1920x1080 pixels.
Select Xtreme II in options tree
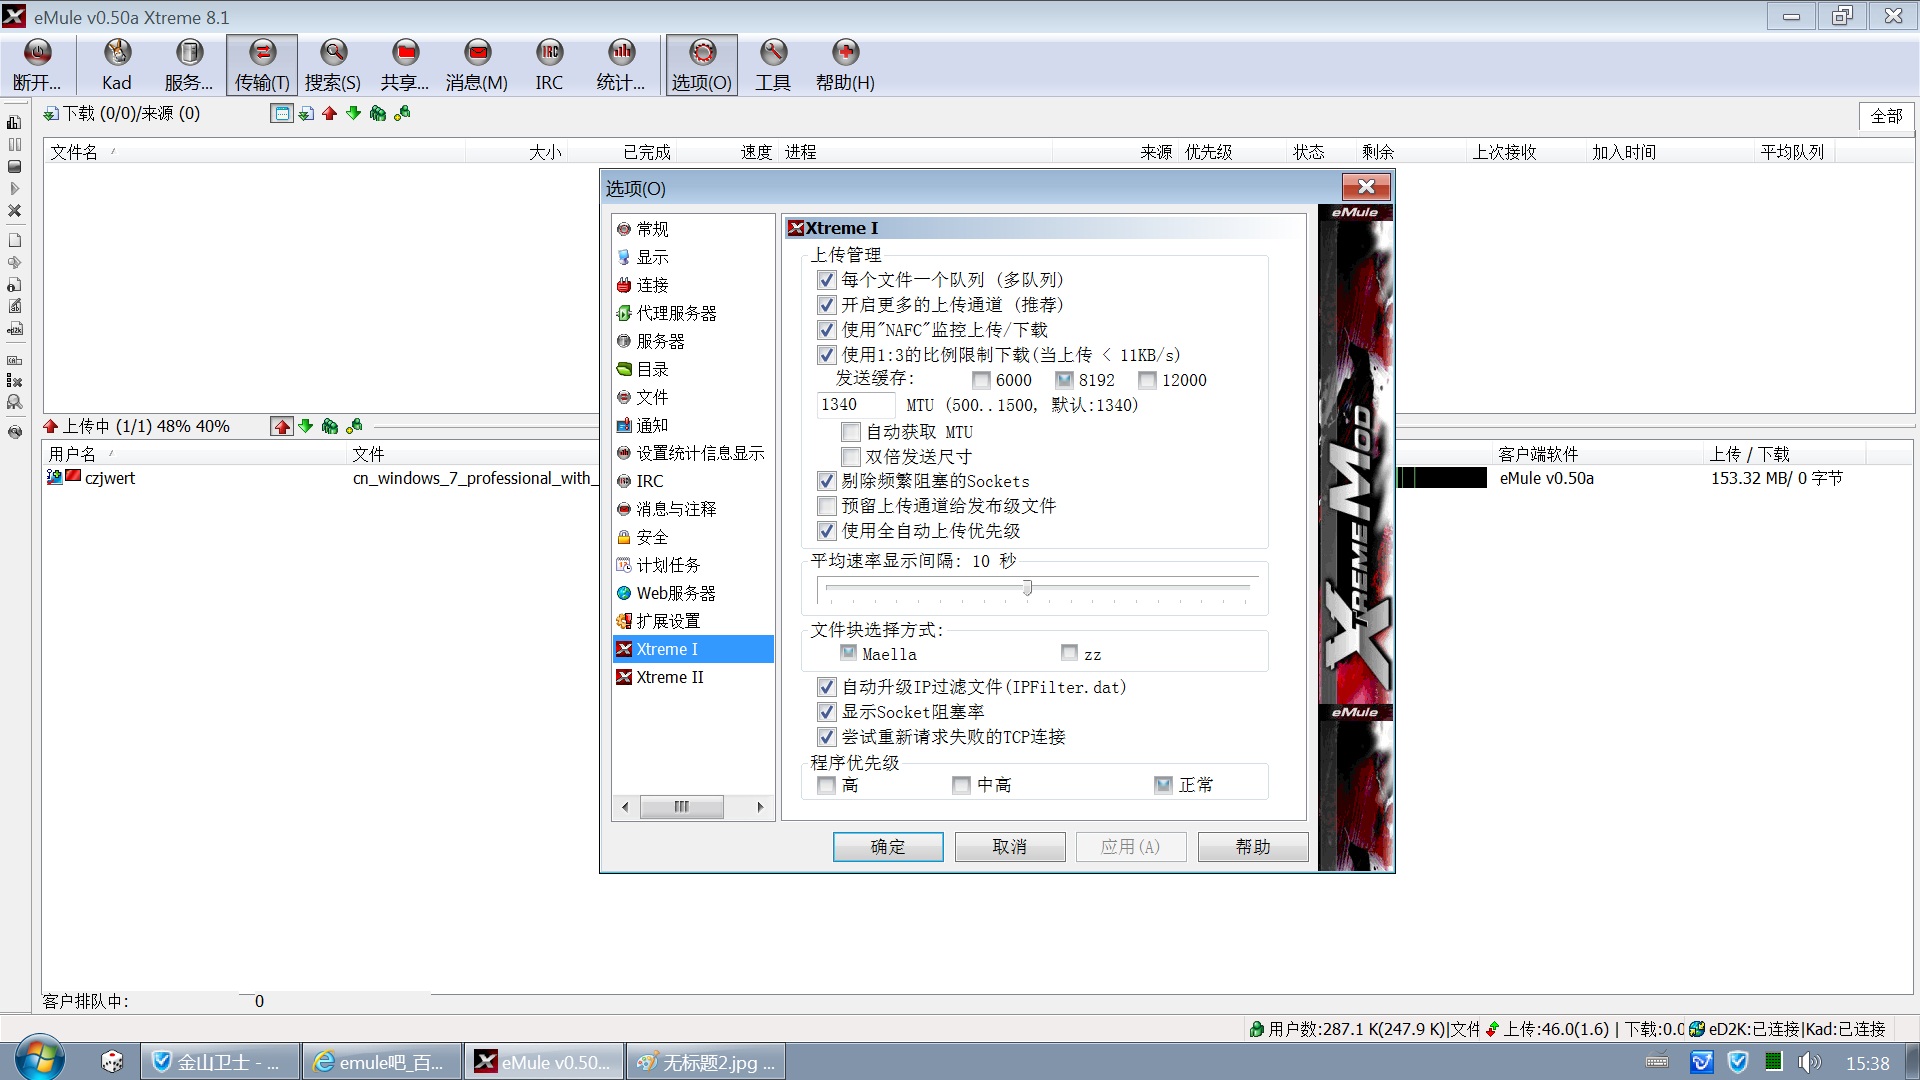669,677
